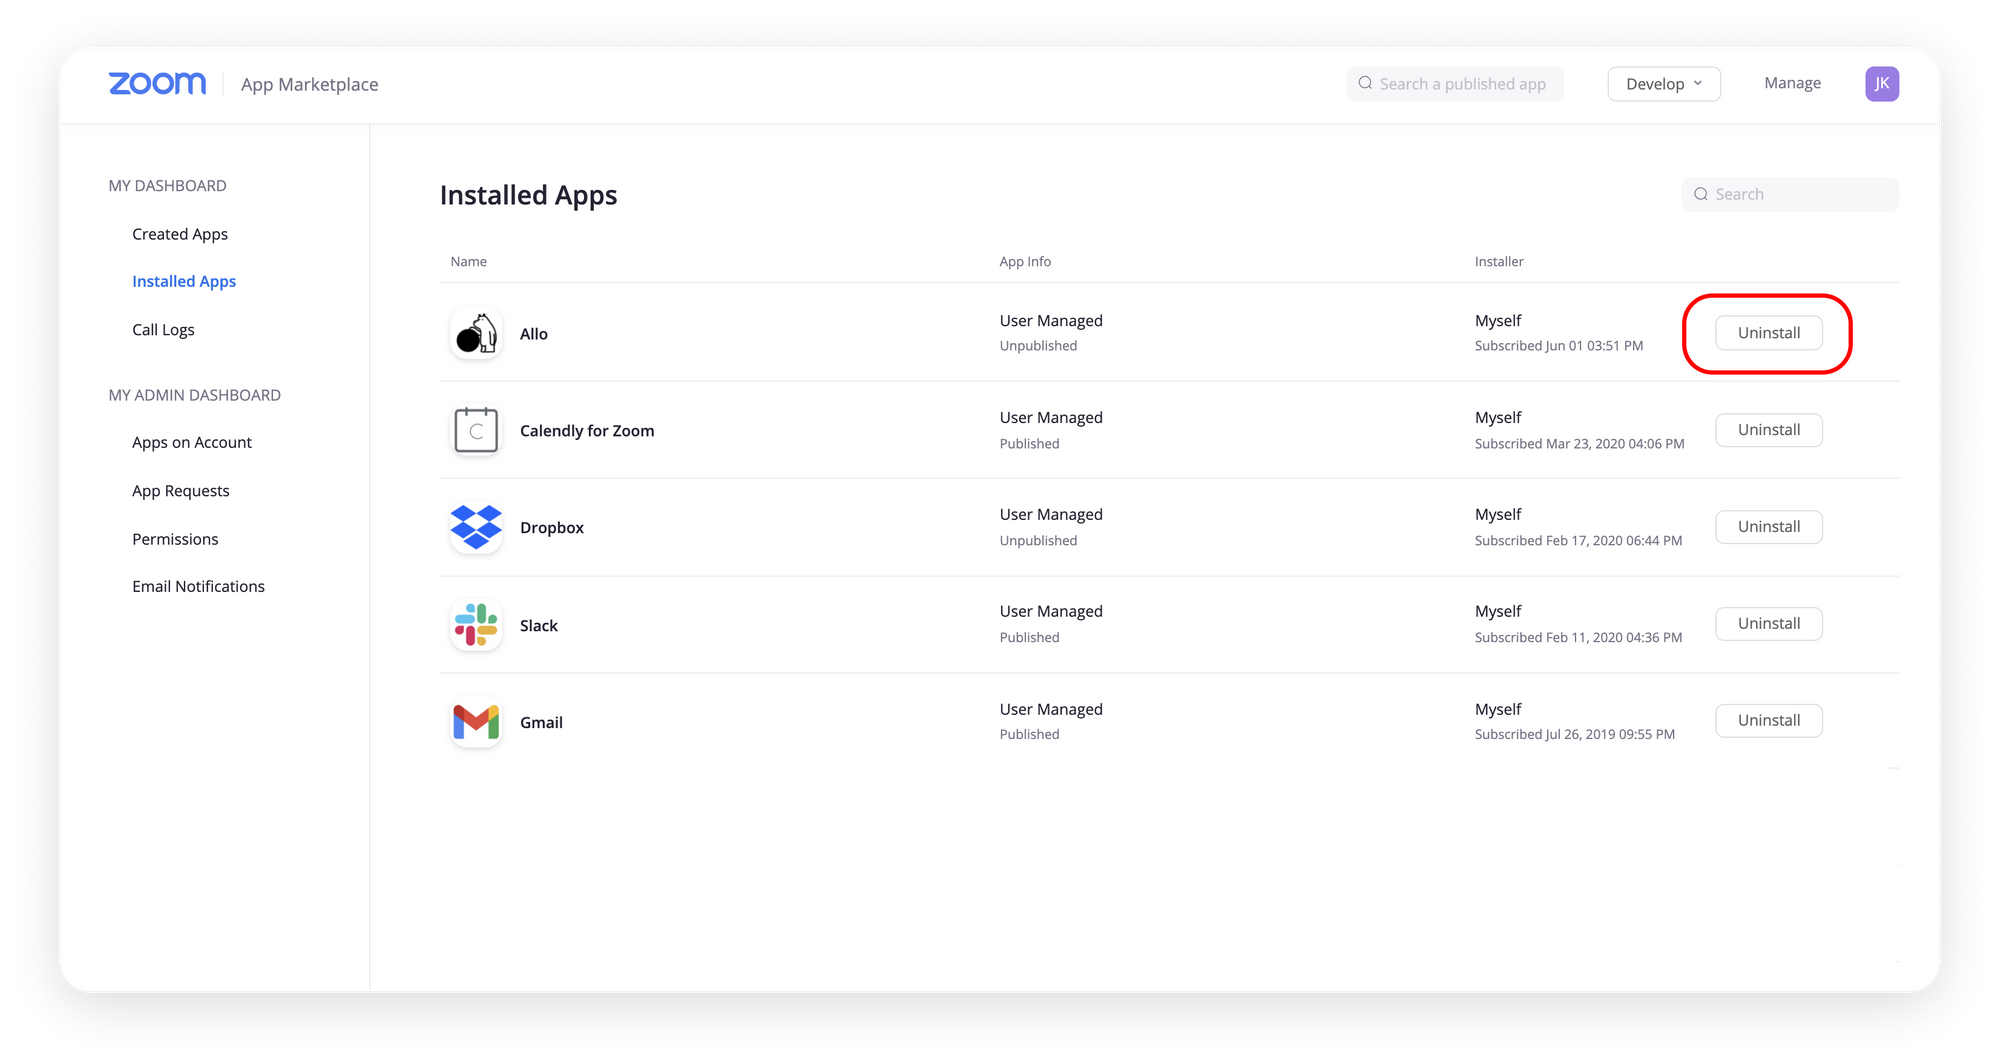Click the magnifier icon in the published app search

point(1365,84)
